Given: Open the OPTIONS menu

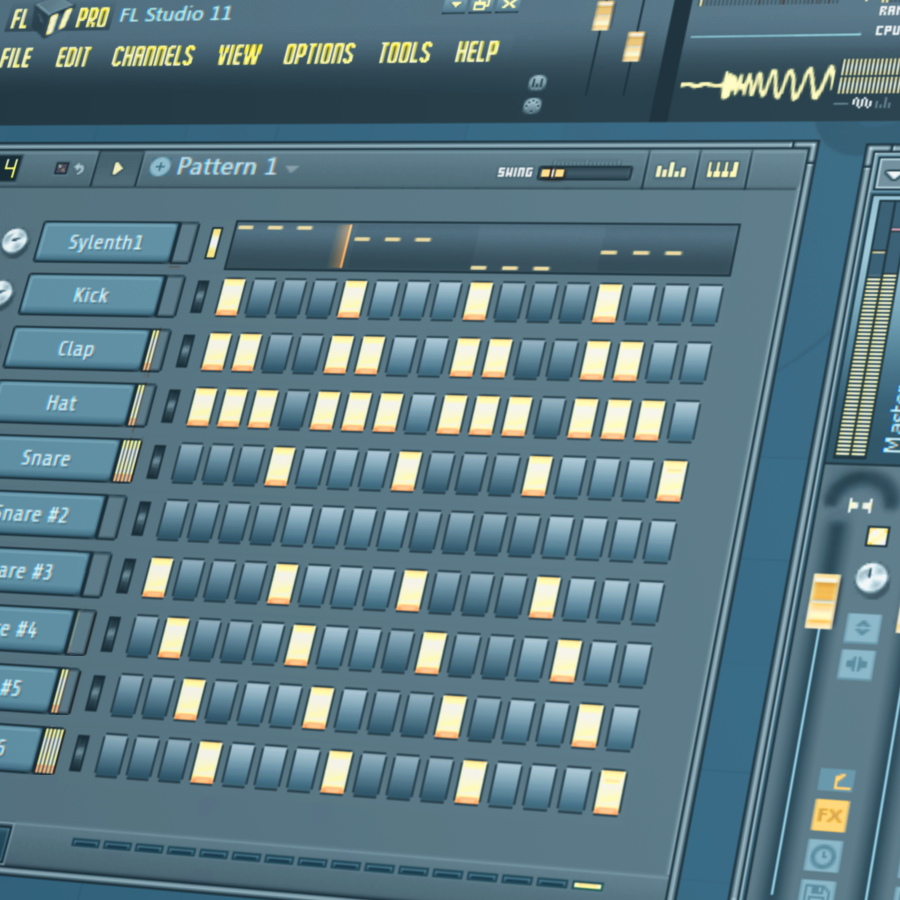Looking at the screenshot, I should click(319, 53).
